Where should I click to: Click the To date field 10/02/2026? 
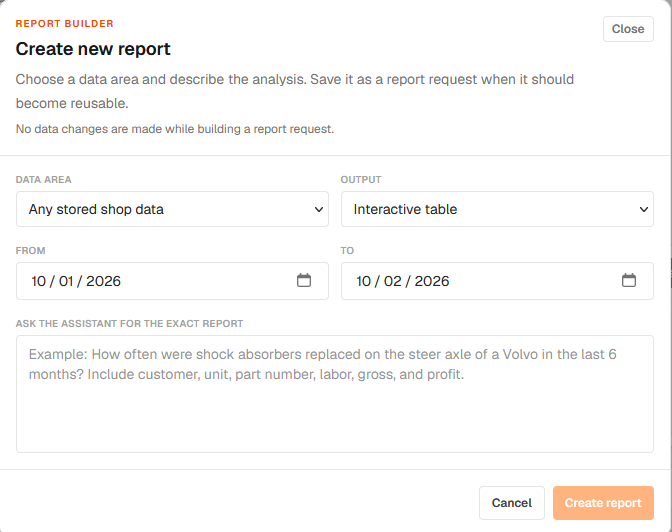497,281
